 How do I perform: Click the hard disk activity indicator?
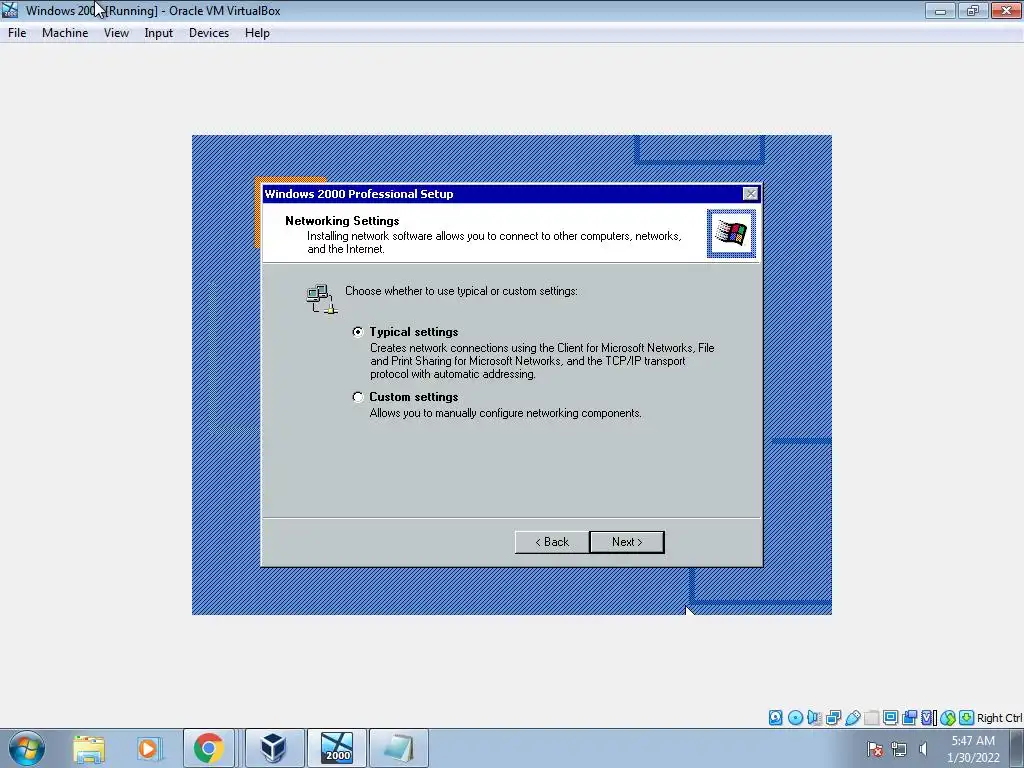775,718
